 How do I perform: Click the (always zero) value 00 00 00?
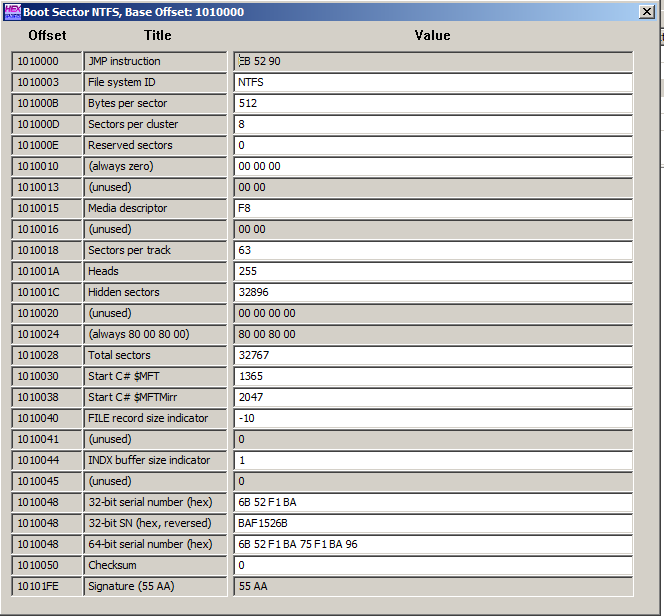(x=433, y=166)
